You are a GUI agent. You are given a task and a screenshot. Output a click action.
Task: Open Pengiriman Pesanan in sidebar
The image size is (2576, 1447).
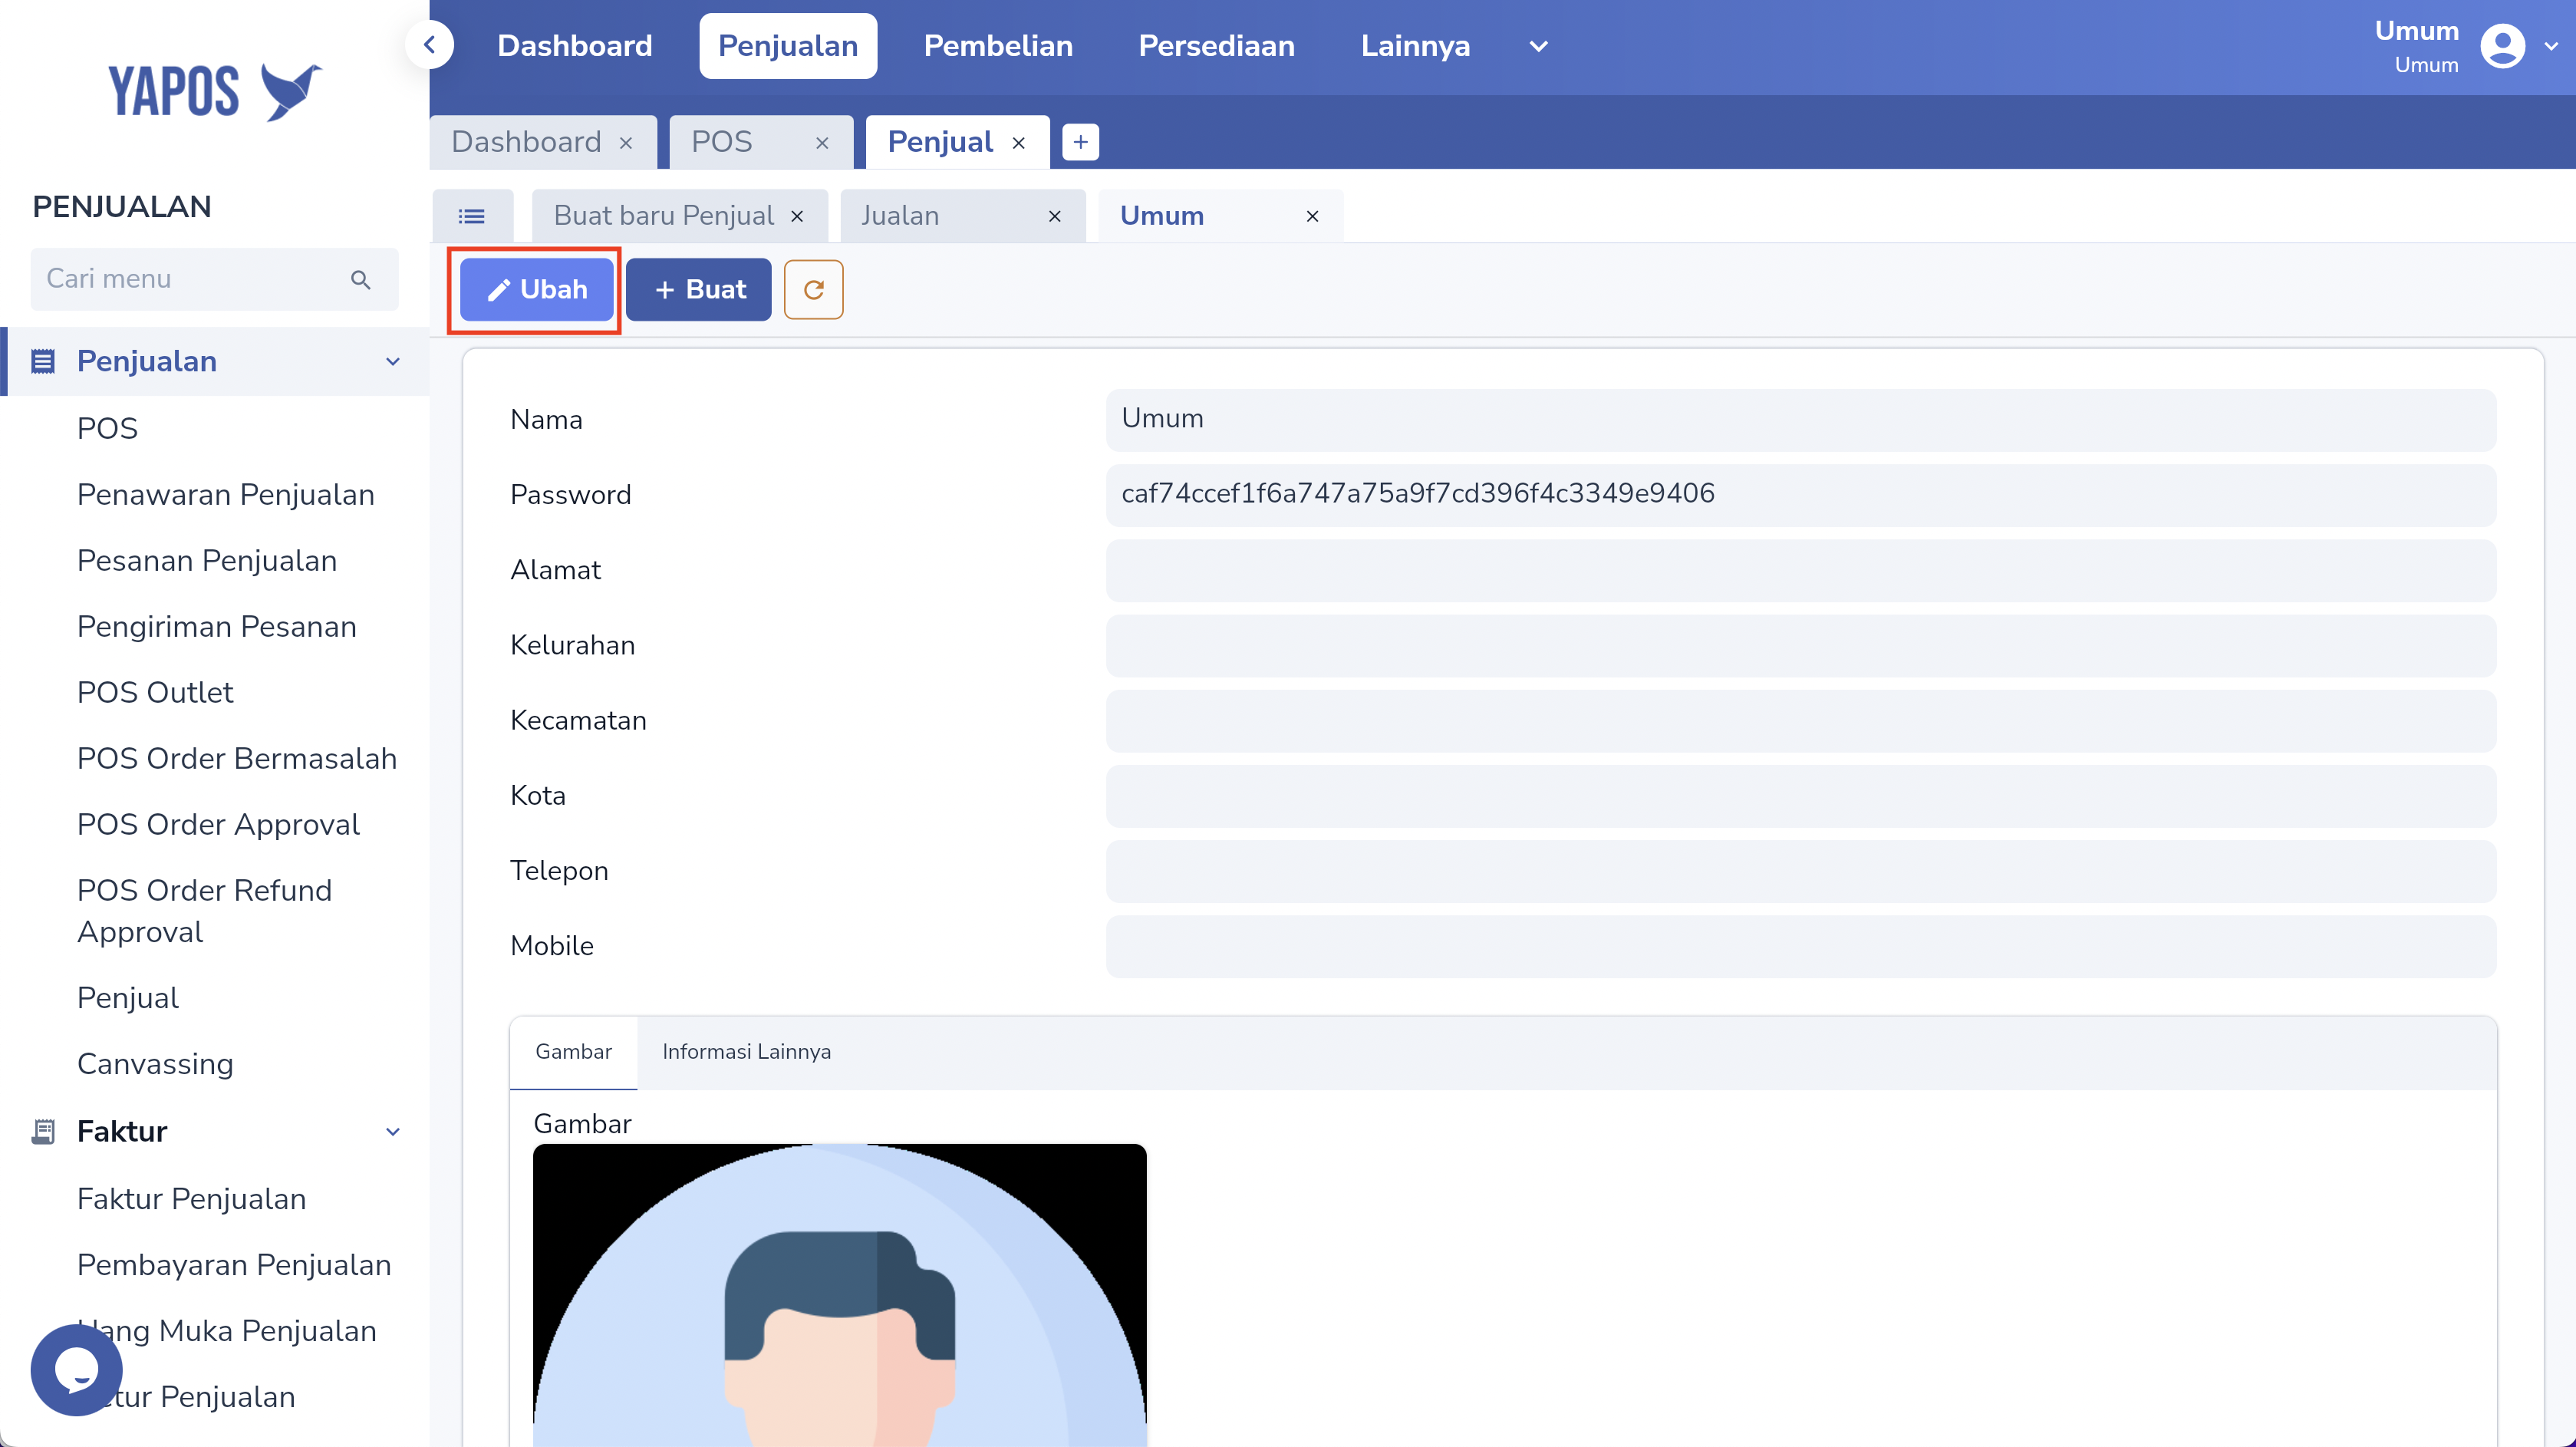point(216,626)
